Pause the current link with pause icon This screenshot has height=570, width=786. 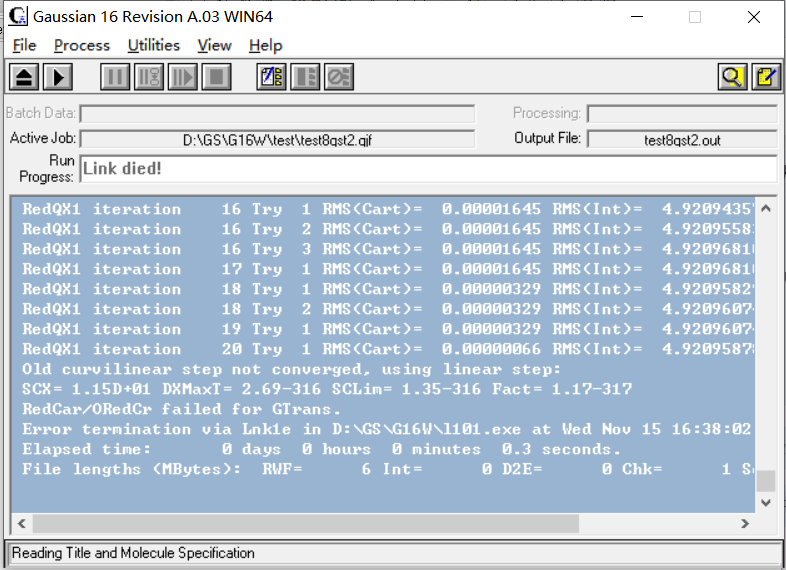click(115, 77)
